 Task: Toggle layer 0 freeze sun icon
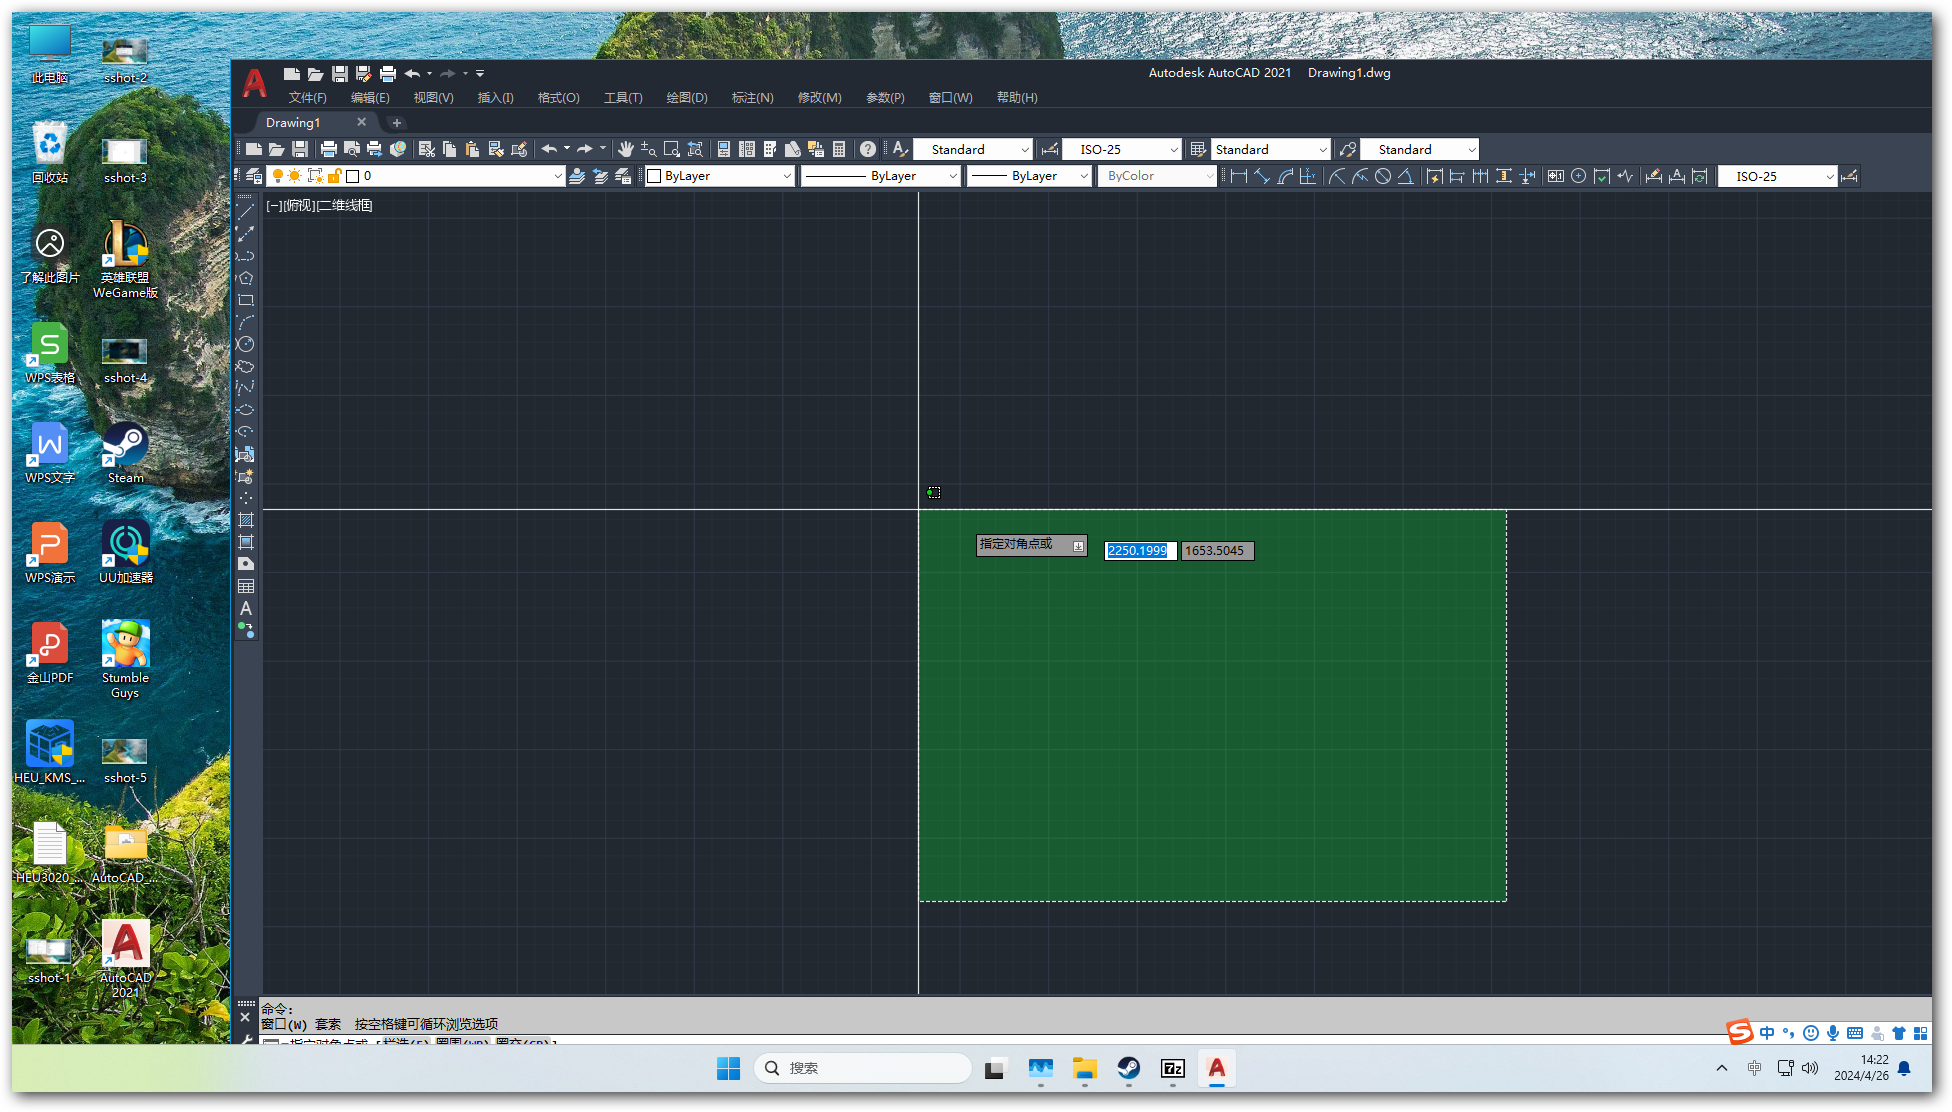[295, 176]
